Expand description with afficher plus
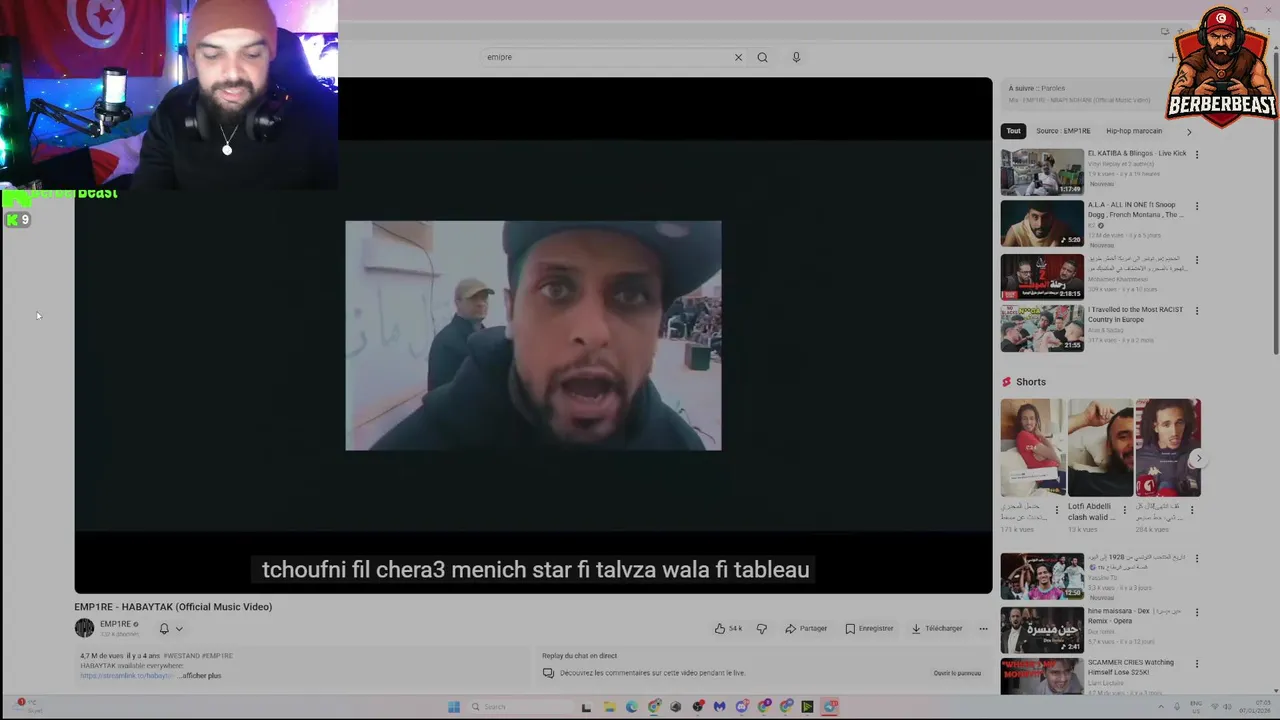Viewport: 1280px width, 720px height. point(200,676)
